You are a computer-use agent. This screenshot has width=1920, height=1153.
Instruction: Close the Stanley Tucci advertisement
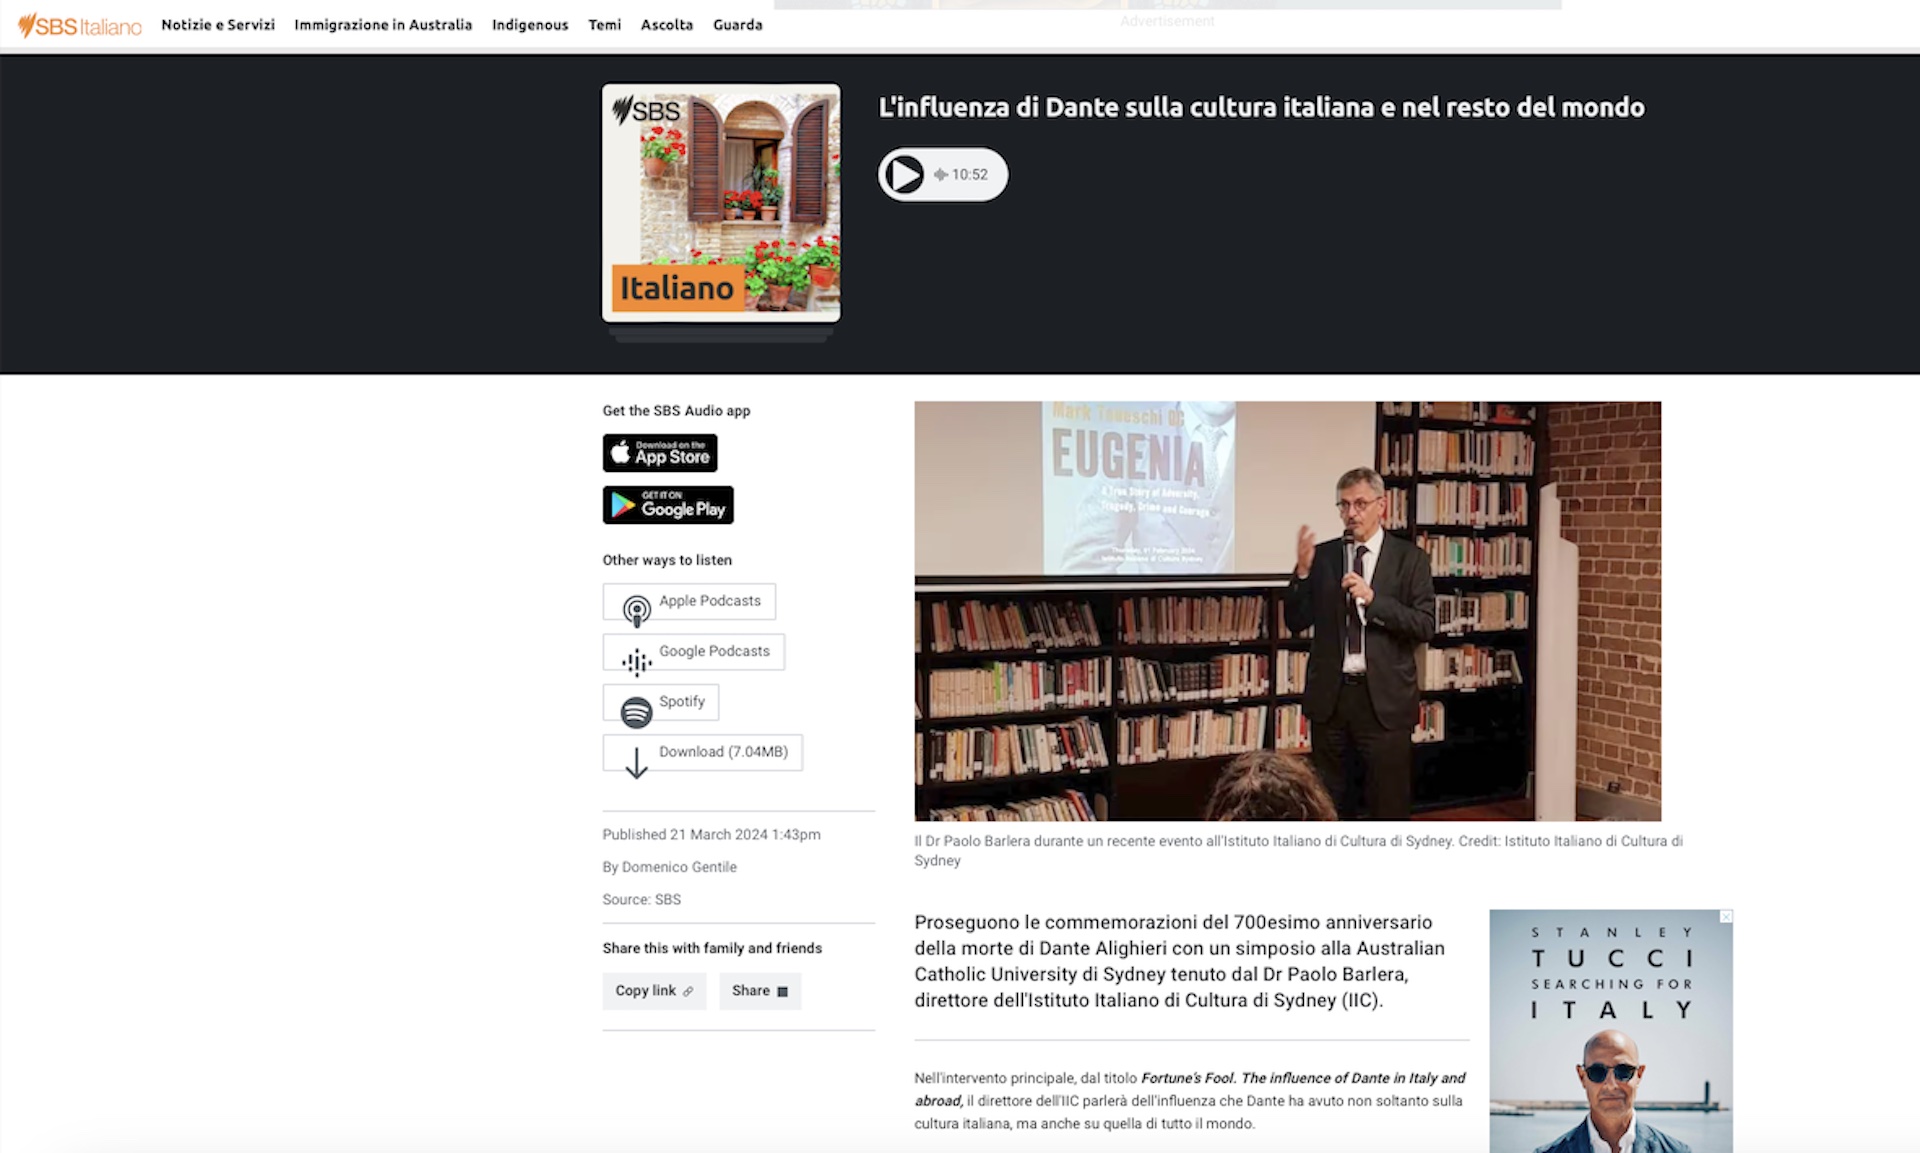[x=1725, y=917]
